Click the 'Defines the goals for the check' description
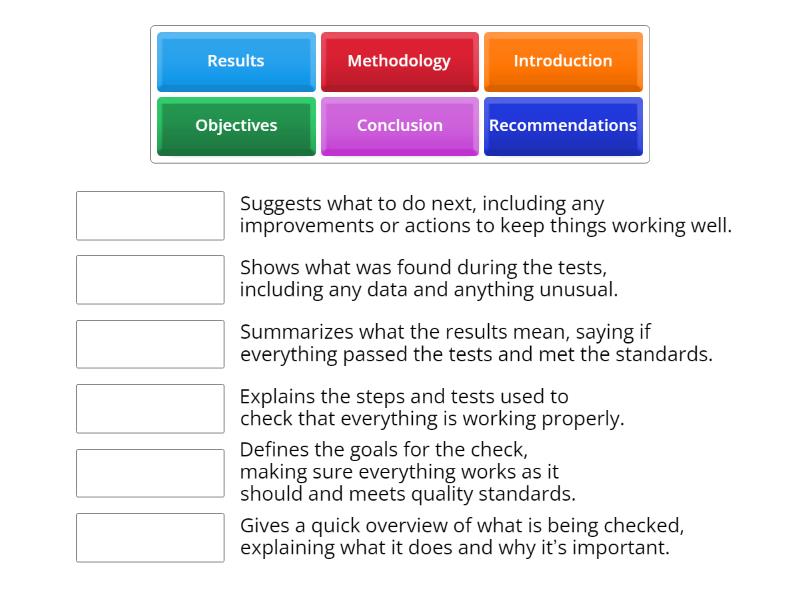This screenshot has width=800, height=600. pyautogui.click(x=407, y=472)
